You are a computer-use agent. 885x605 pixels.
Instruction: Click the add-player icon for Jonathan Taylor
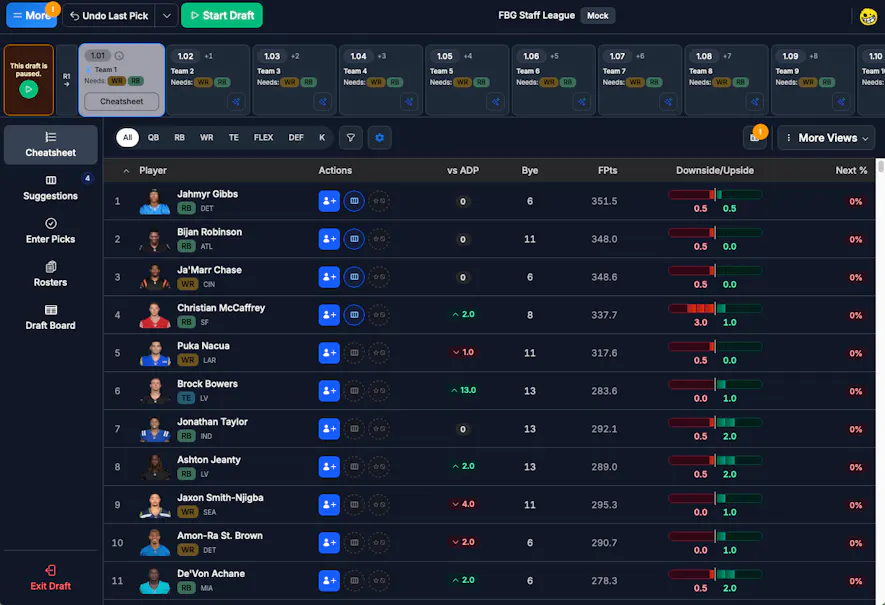(x=328, y=429)
